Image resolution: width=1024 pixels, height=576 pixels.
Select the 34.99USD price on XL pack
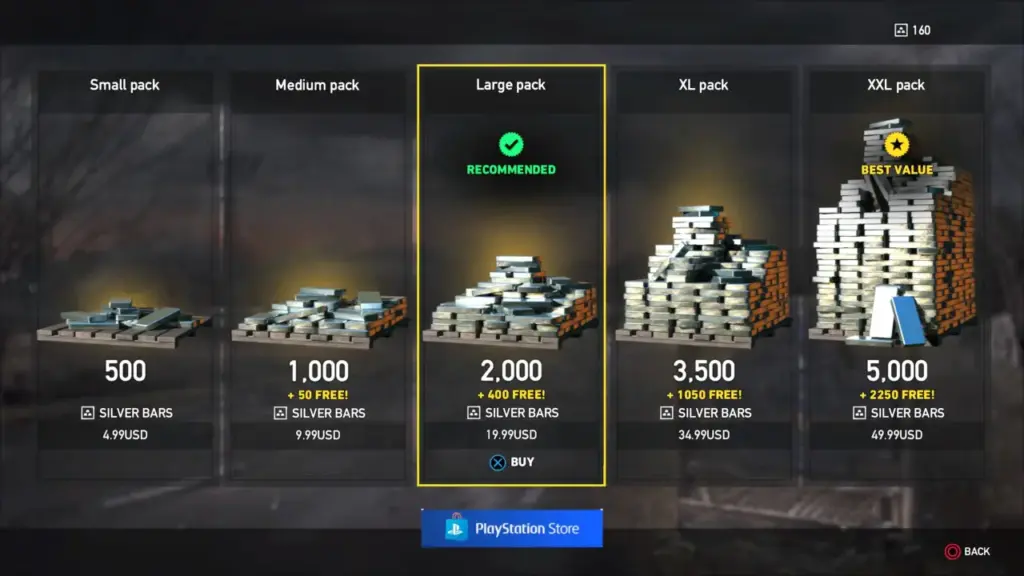[703, 435]
